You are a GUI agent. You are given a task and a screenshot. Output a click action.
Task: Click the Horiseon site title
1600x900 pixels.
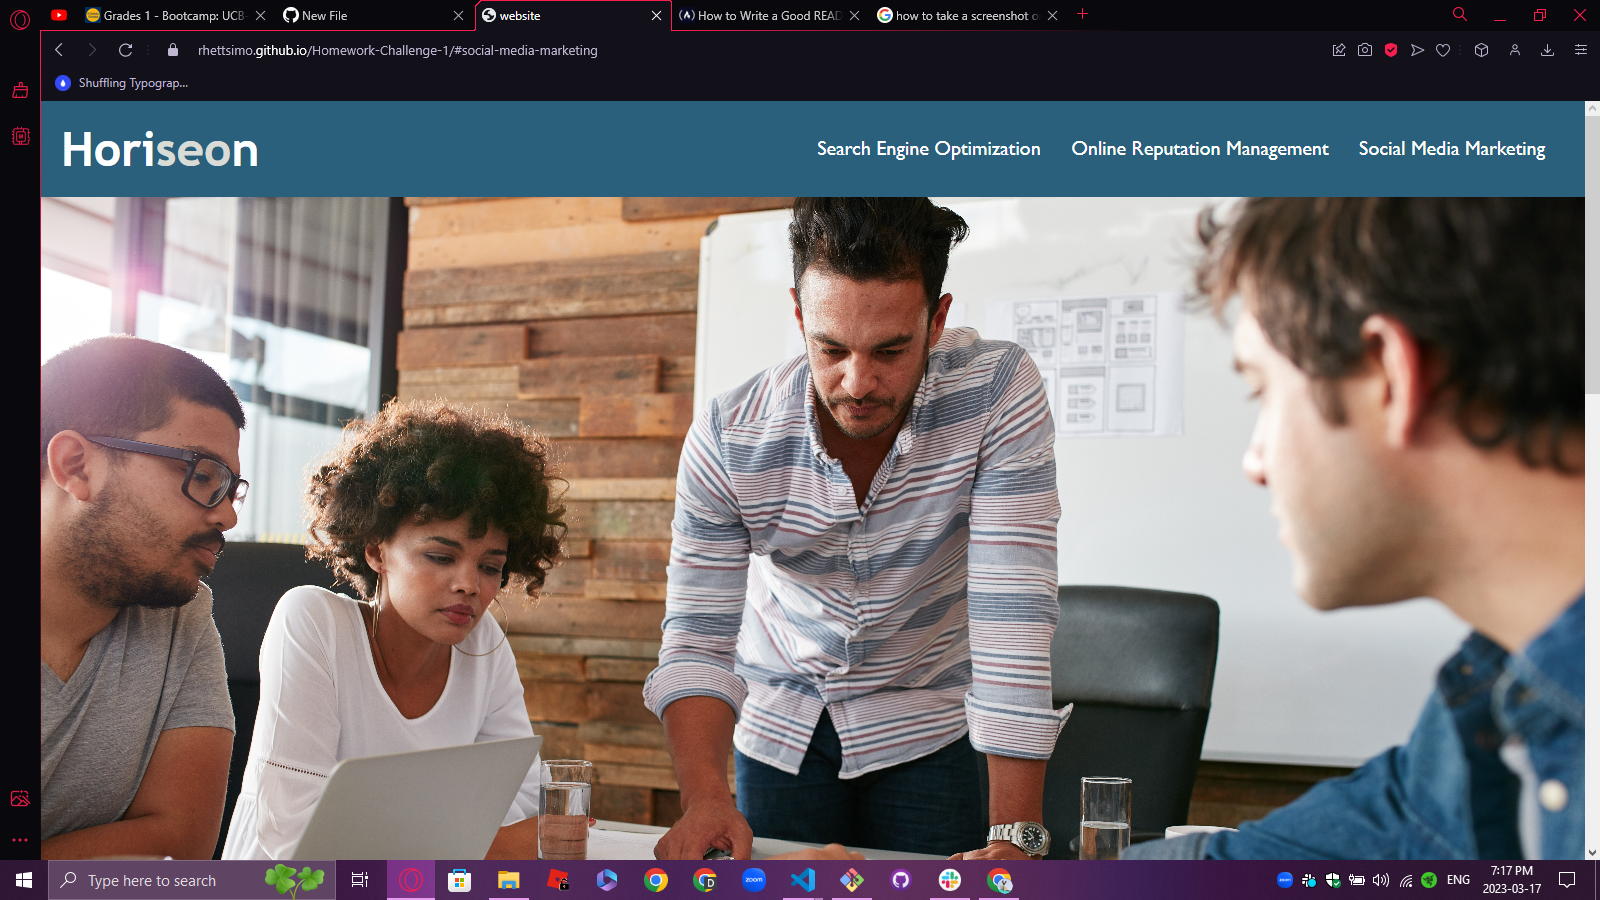coord(160,150)
